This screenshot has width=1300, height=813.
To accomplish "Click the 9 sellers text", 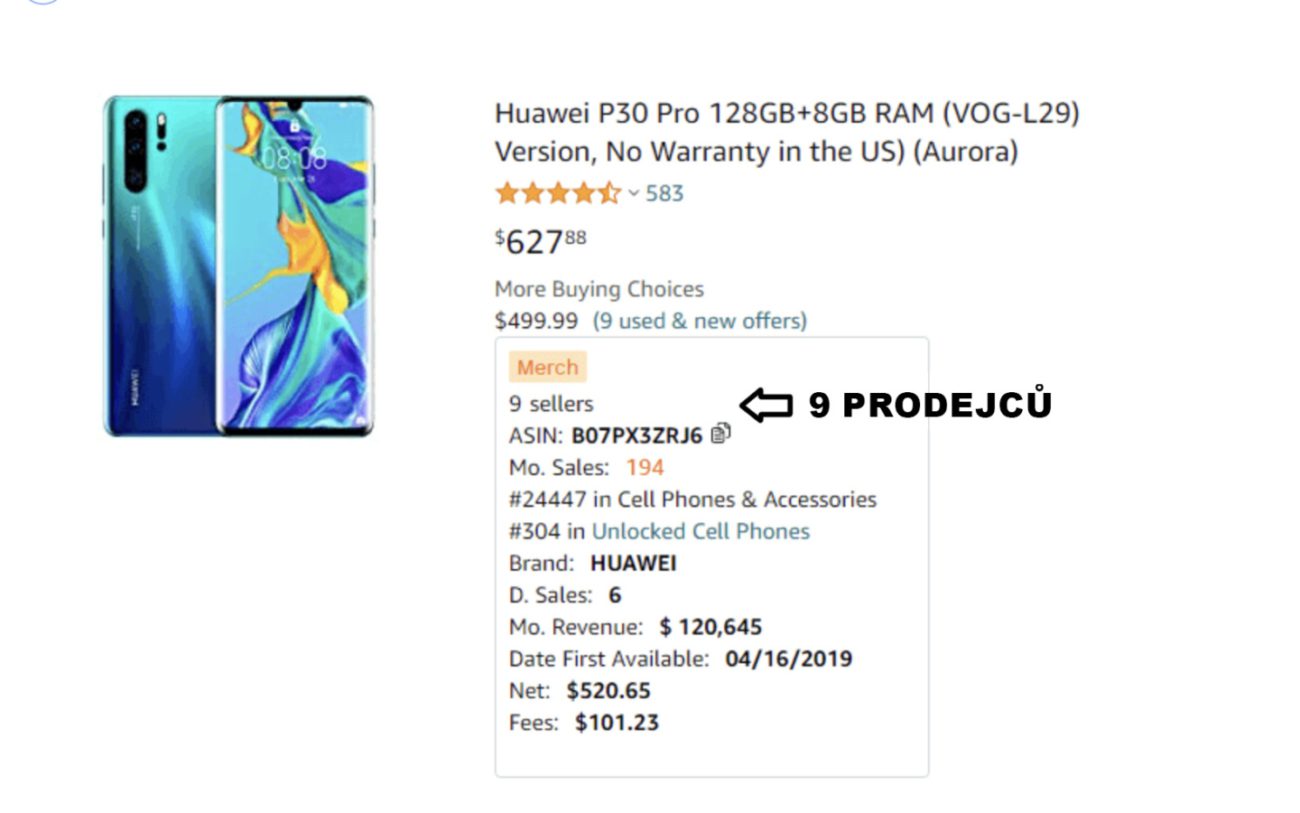I will 551,404.
